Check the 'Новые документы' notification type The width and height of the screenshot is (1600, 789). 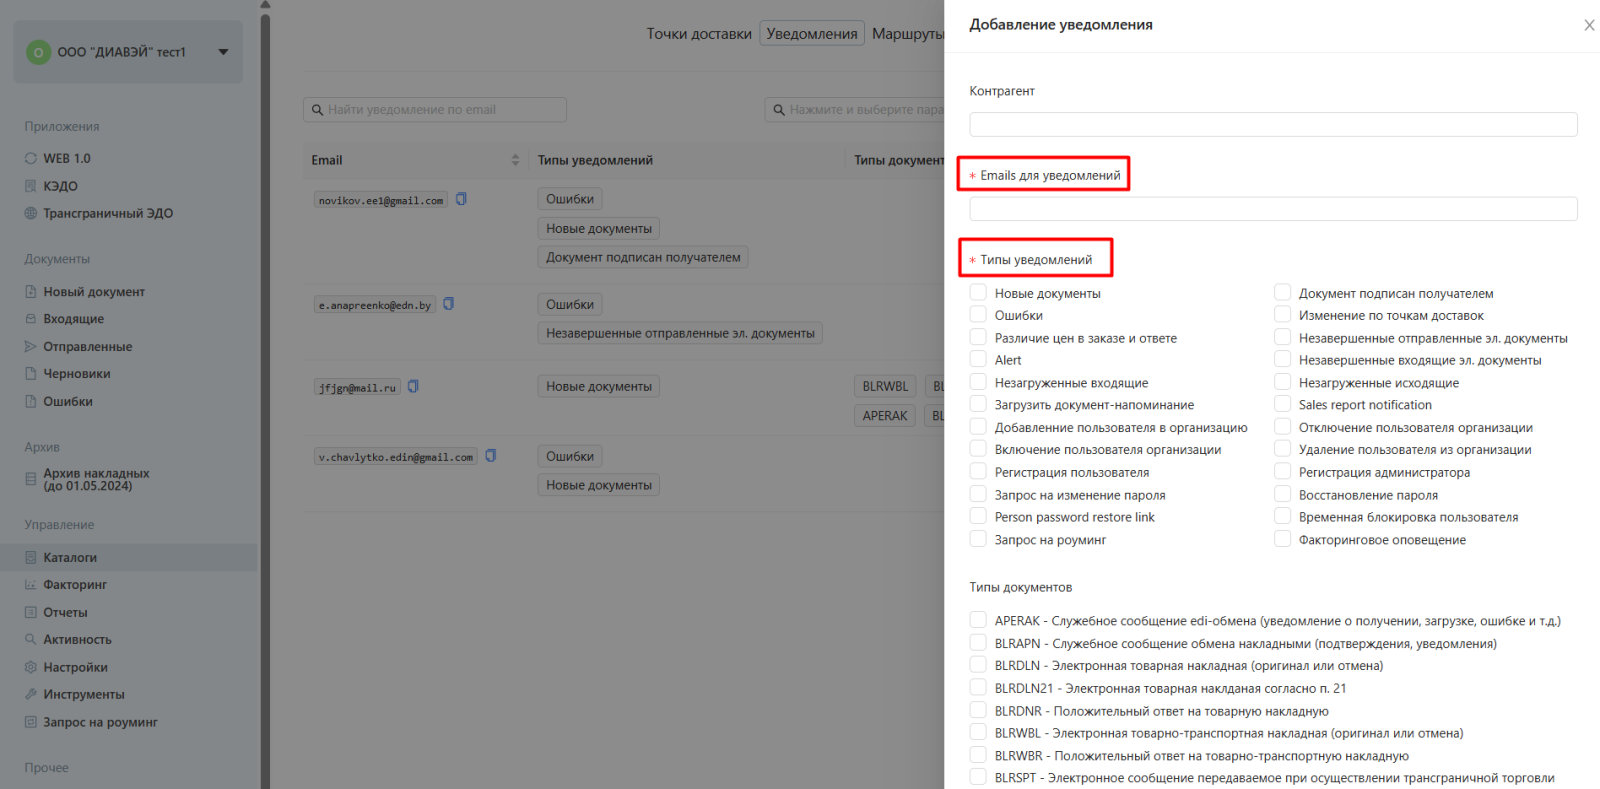(x=978, y=293)
